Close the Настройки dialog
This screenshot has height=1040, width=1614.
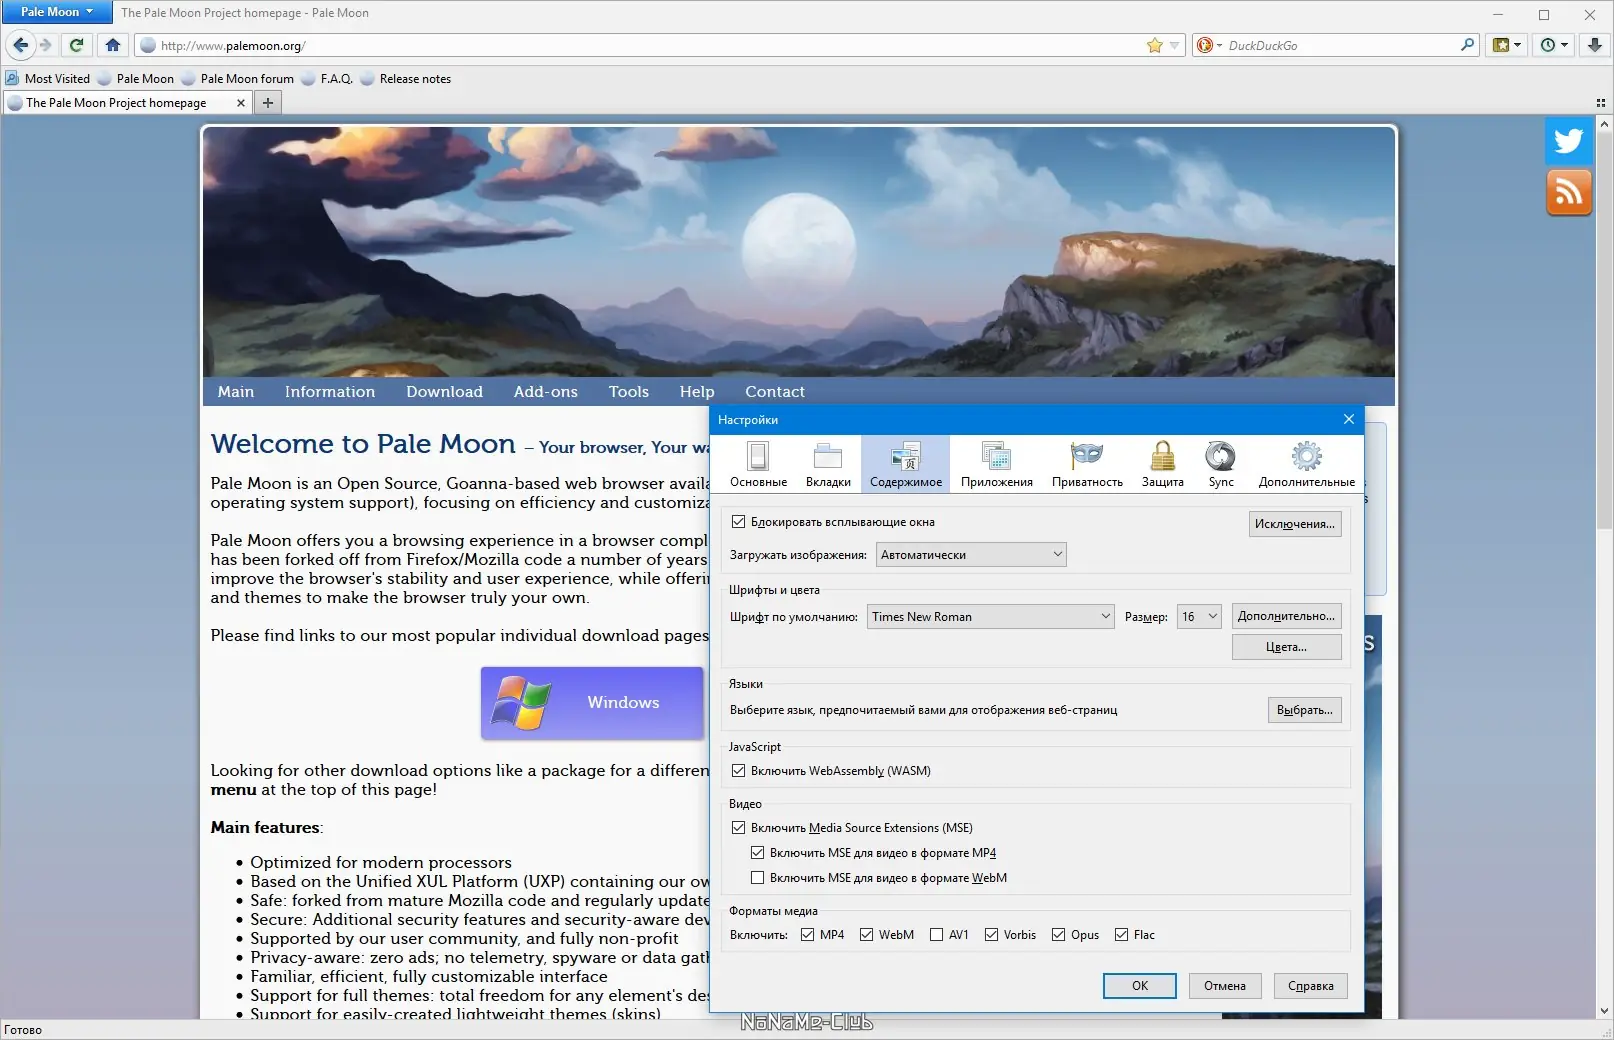click(x=1348, y=419)
